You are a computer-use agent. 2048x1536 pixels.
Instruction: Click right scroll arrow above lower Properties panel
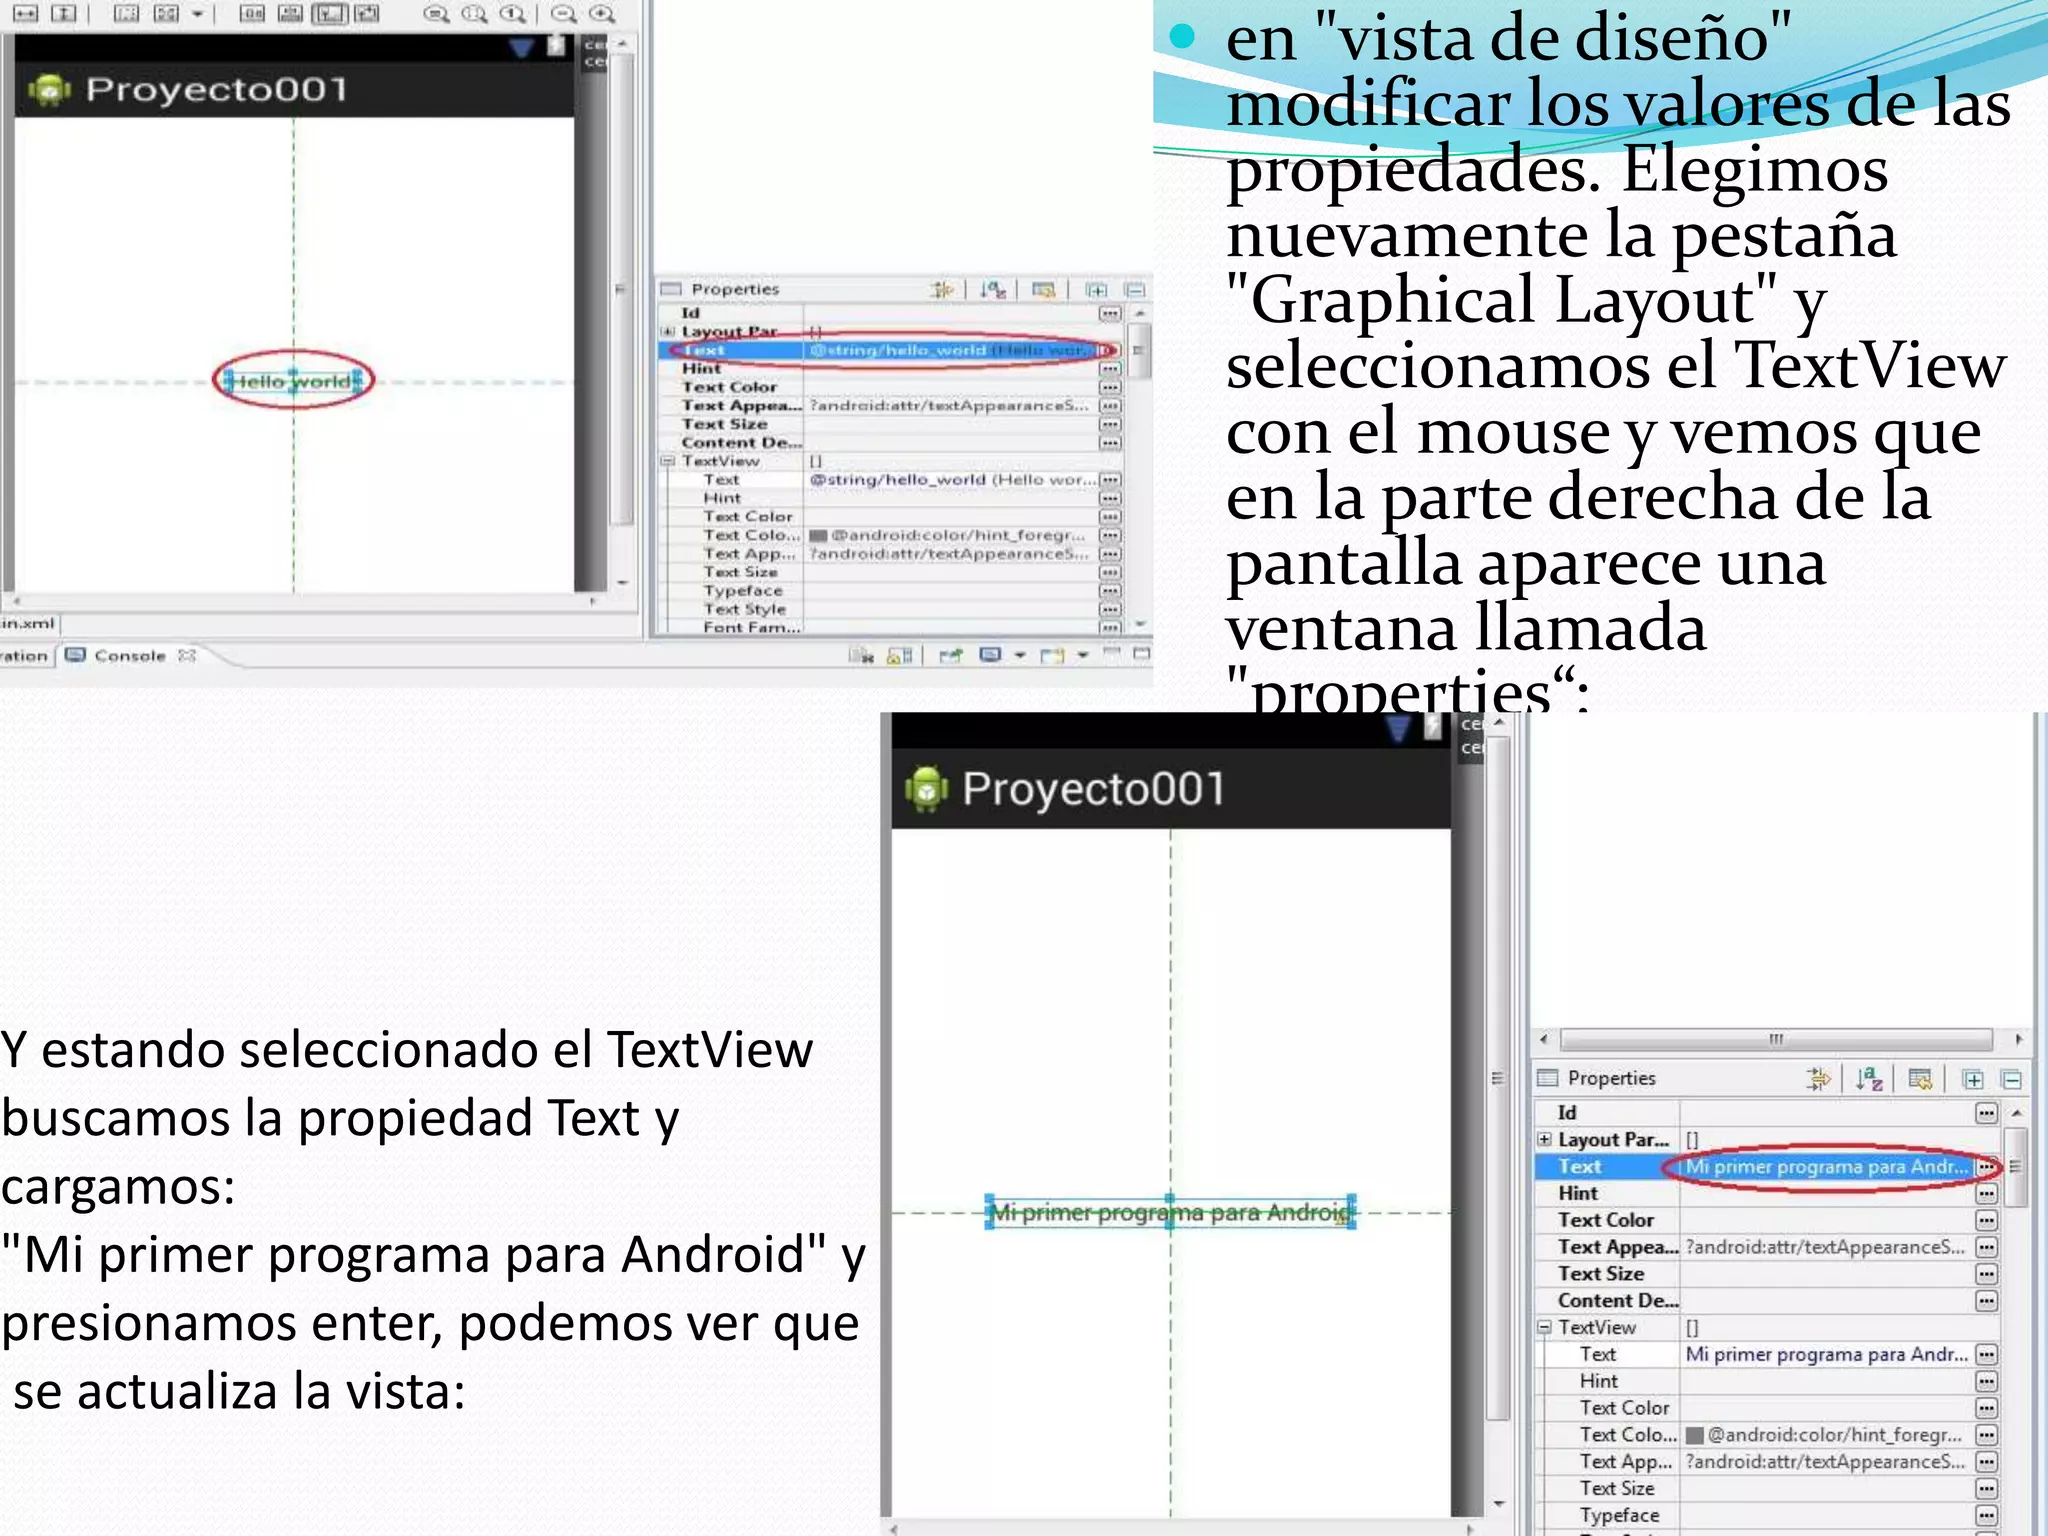tap(2019, 1039)
